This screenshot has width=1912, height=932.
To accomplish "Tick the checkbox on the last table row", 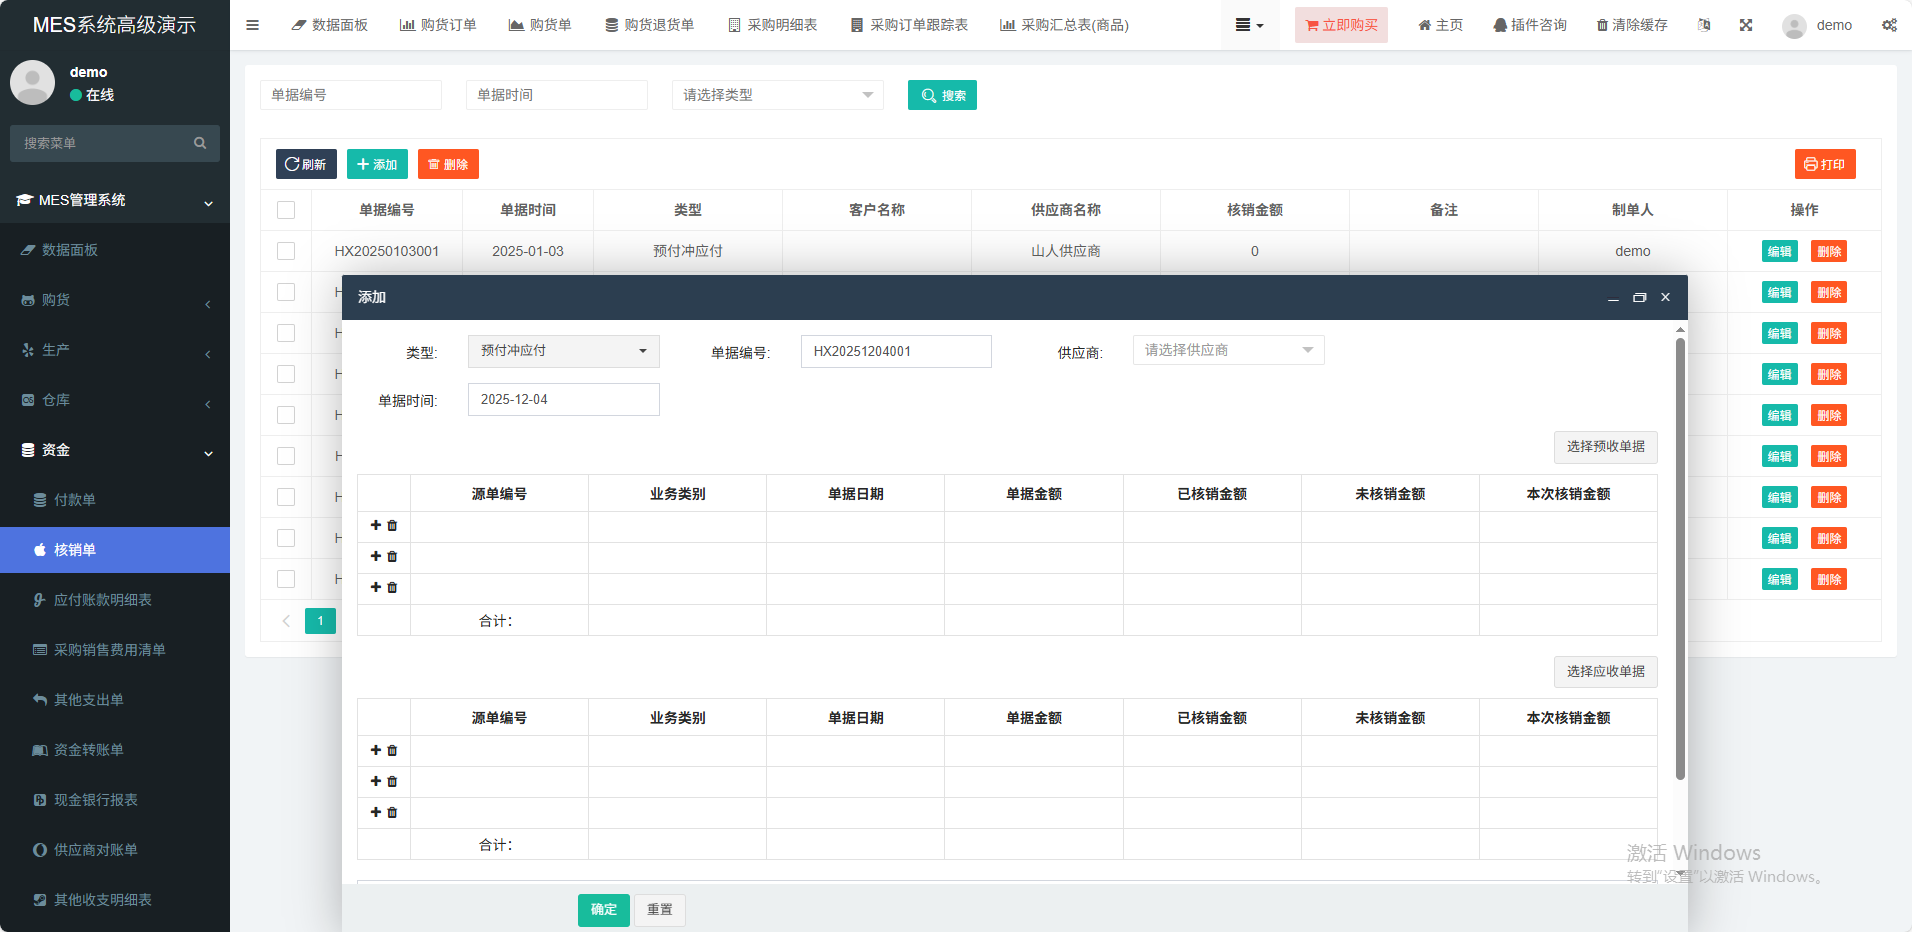I will (286, 579).
